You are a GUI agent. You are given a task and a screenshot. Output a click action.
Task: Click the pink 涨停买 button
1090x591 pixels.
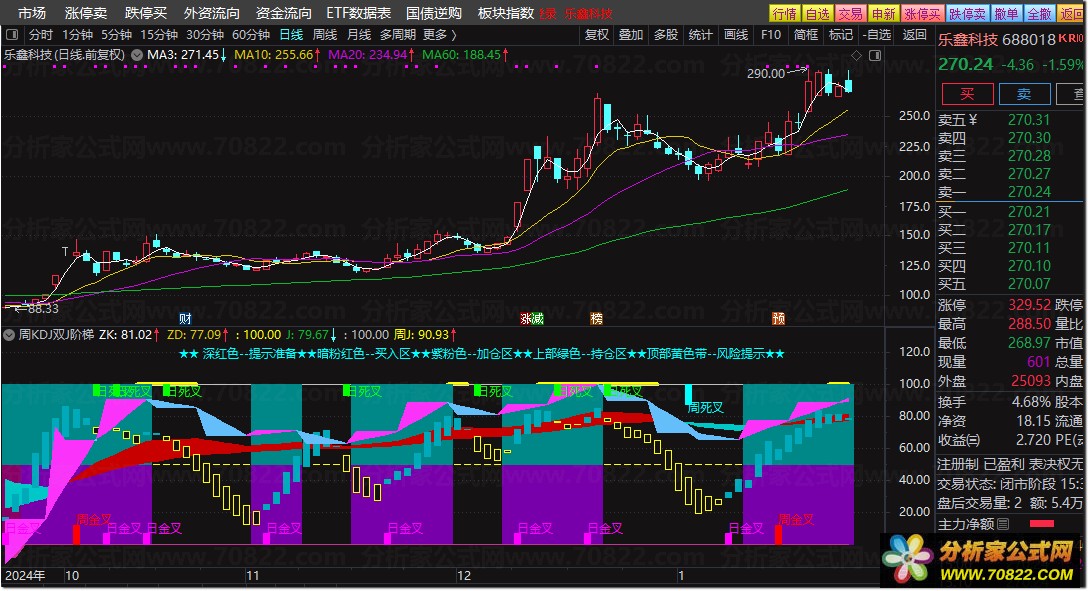pyautogui.click(x=922, y=14)
